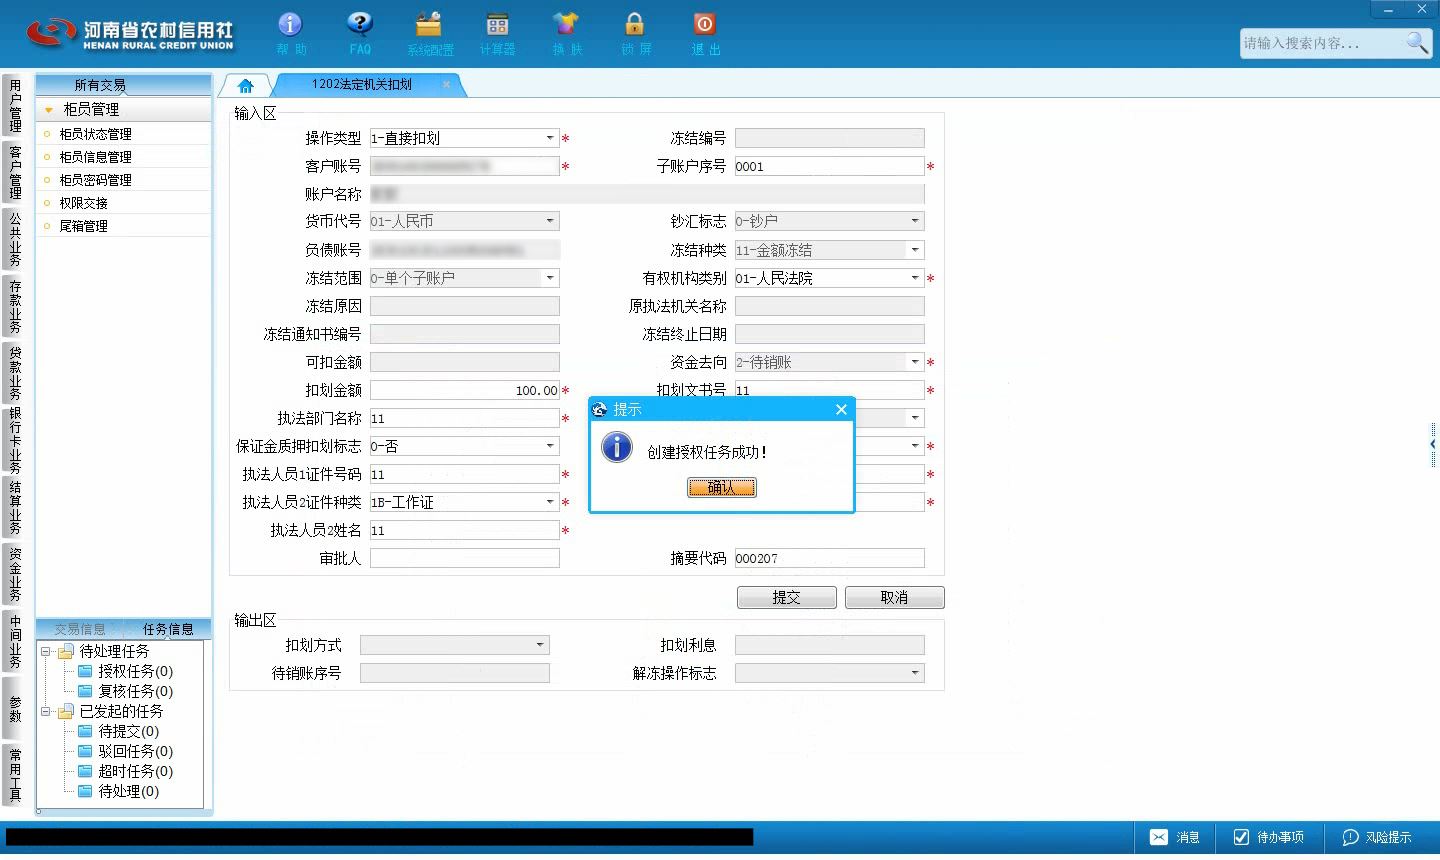The height and width of the screenshot is (860, 1440).
Task: Switch to 客户管理 side tab
Action: point(15,172)
